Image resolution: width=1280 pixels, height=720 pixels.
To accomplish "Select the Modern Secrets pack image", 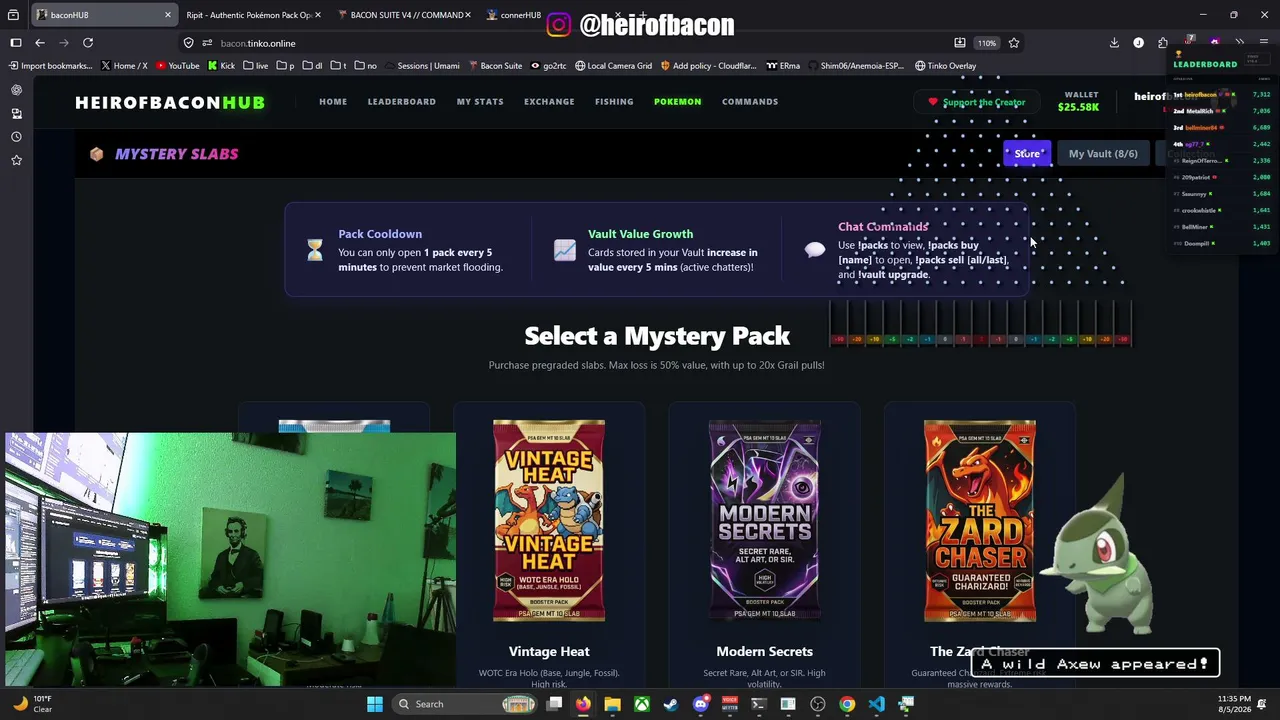I will 764,521.
